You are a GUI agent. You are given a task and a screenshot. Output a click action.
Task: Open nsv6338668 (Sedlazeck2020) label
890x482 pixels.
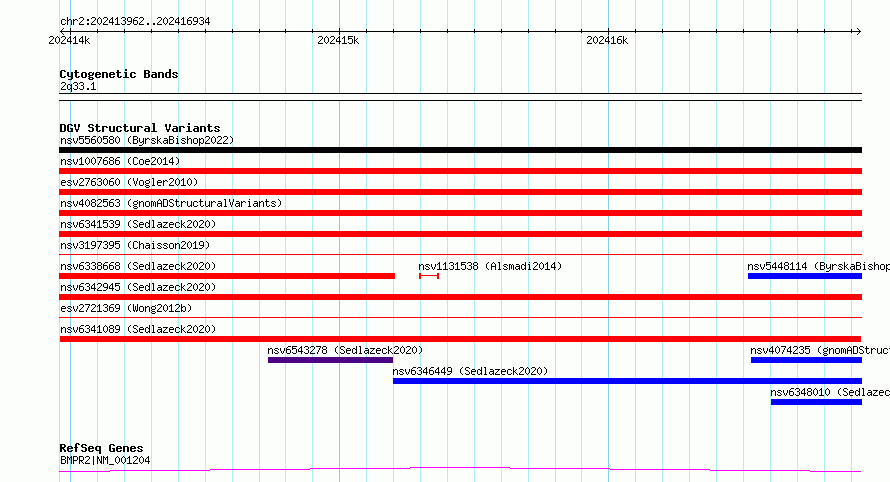point(138,266)
